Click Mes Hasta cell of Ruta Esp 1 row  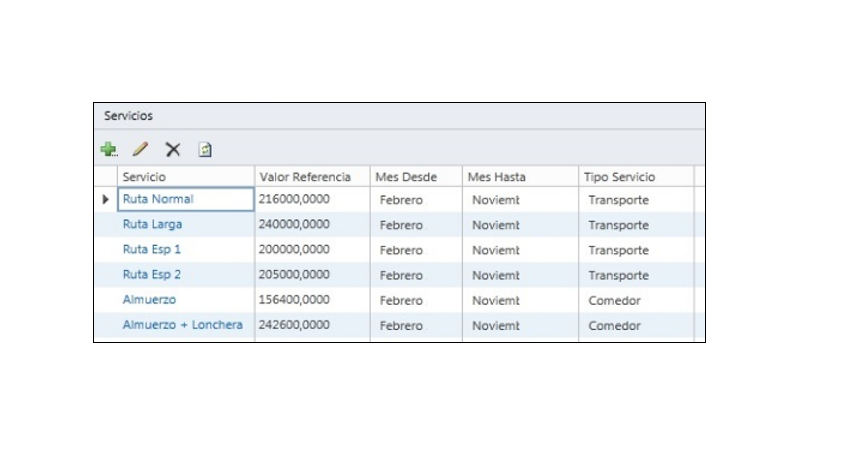(x=520, y=249)
